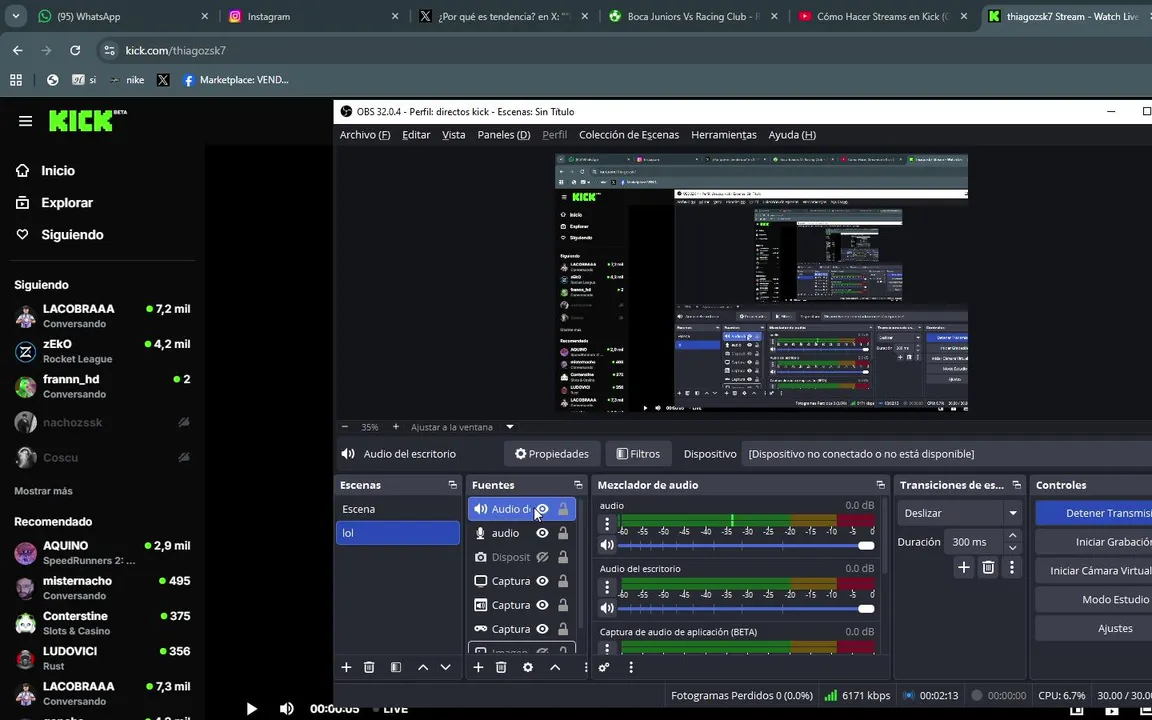The height and width of the screenshot is (720, 1152).
Task: Move the scene down with Escenas down arrow
Action: [x=445, y=667]
